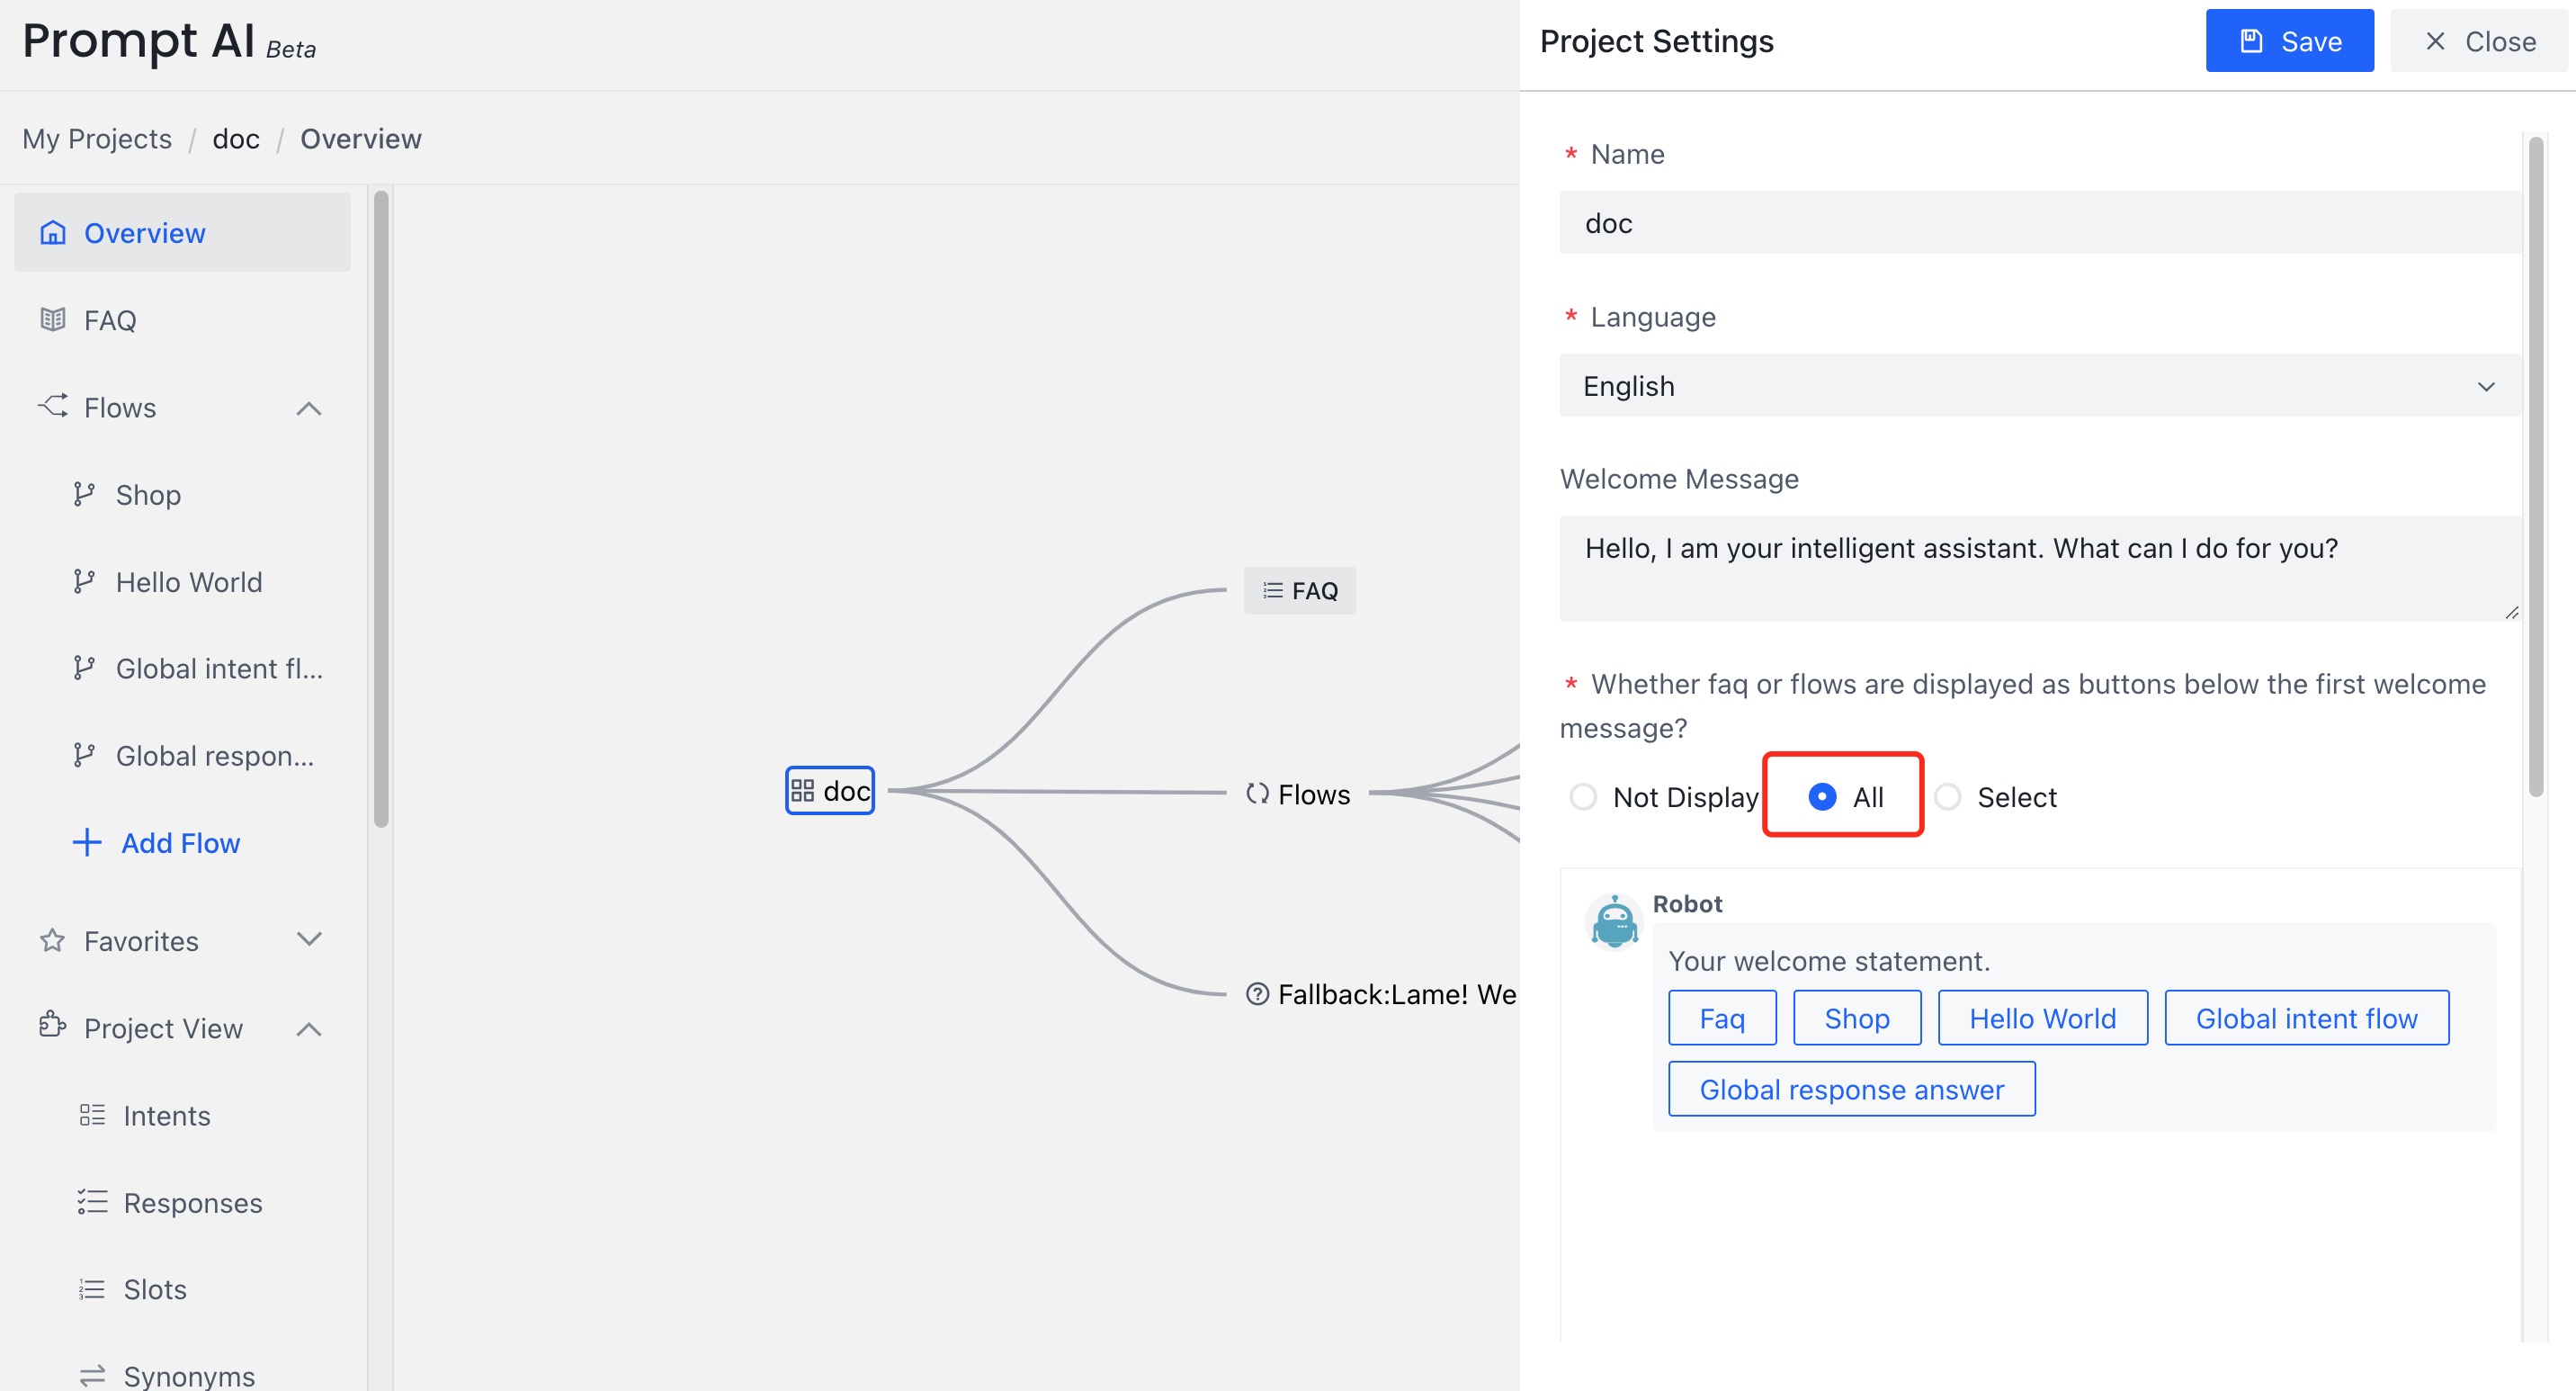Click the Project View grid icon in sidebar

click(x=51, y=1028)
